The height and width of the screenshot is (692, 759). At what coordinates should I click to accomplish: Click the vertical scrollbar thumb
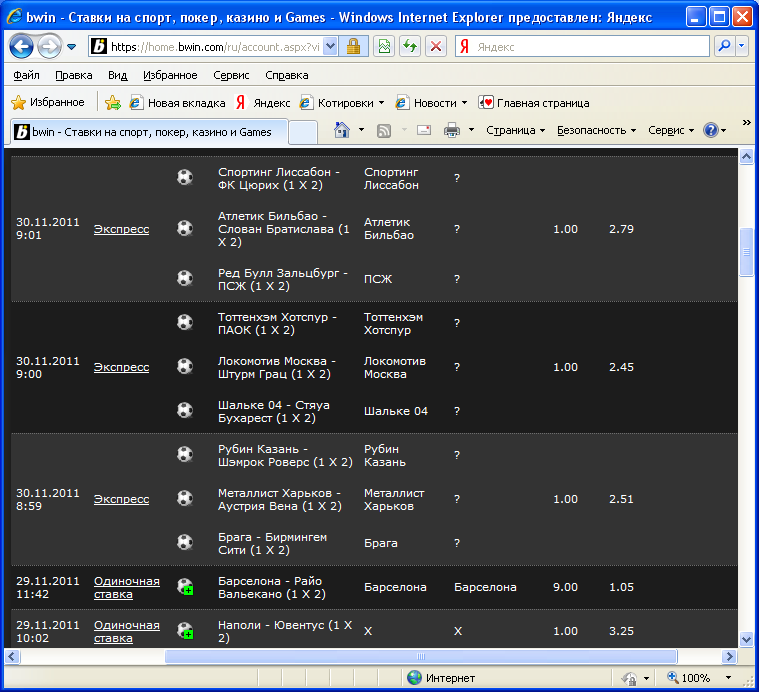coord(746,252)
